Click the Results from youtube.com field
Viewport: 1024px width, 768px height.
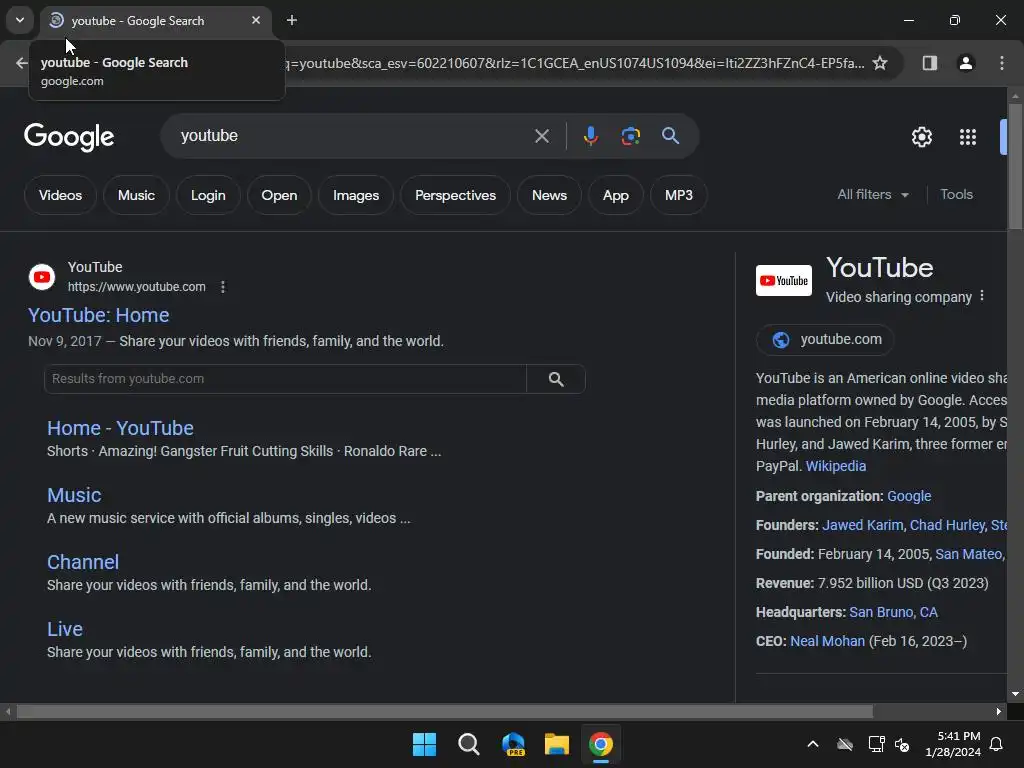point(285,379)
